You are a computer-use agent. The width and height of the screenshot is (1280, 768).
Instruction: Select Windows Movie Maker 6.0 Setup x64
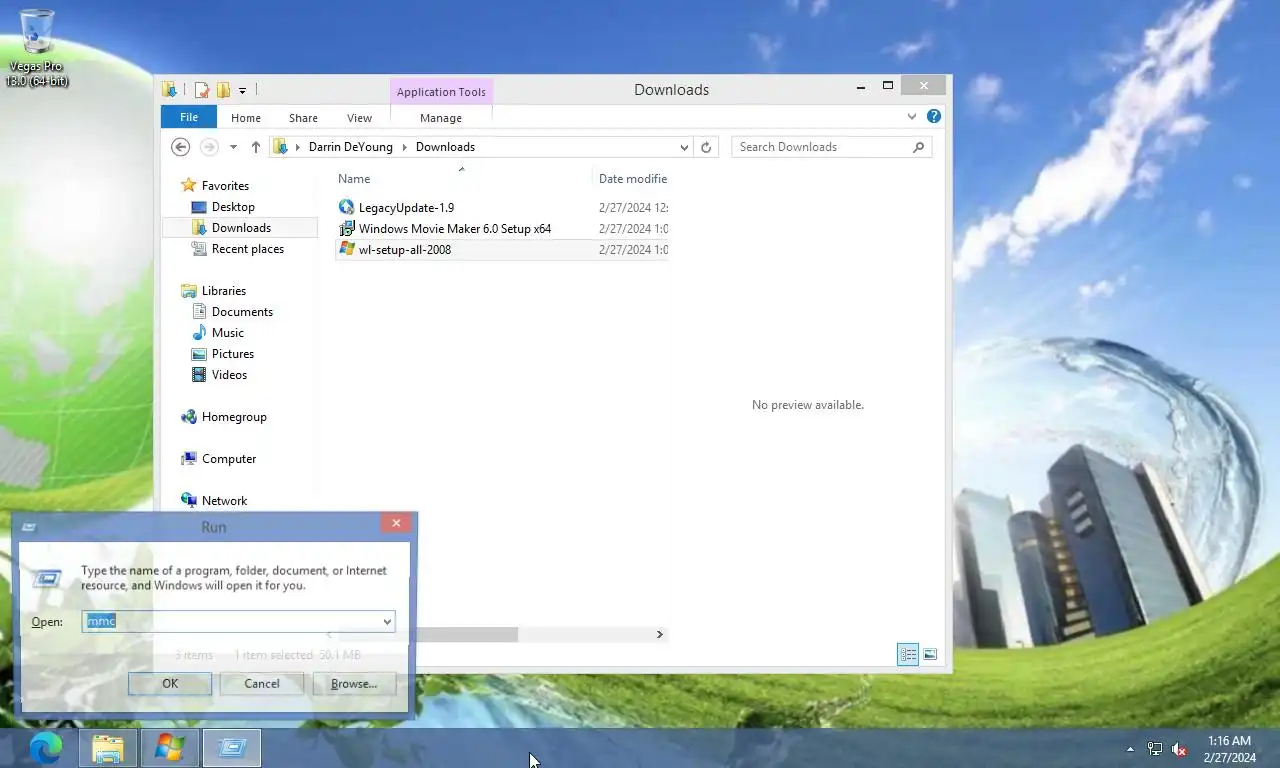[x=455, y=229]
